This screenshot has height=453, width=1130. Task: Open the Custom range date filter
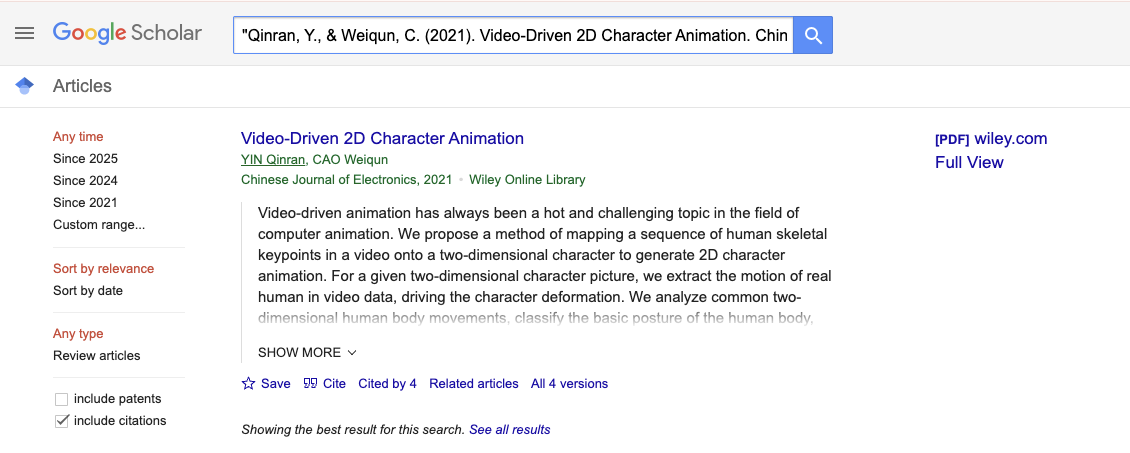coord(99,225)
